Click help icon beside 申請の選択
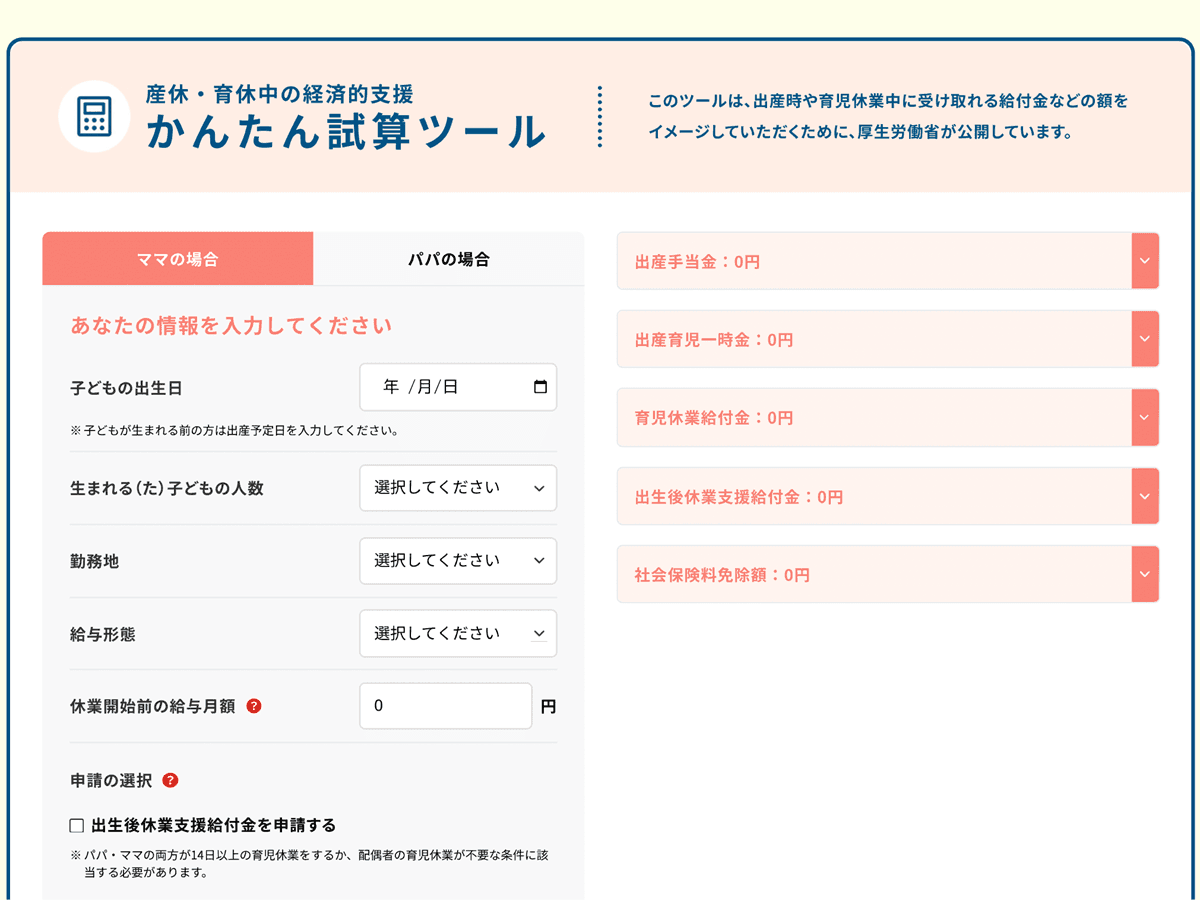Screen dimensions: 1200x900 (x=170, y=780)
